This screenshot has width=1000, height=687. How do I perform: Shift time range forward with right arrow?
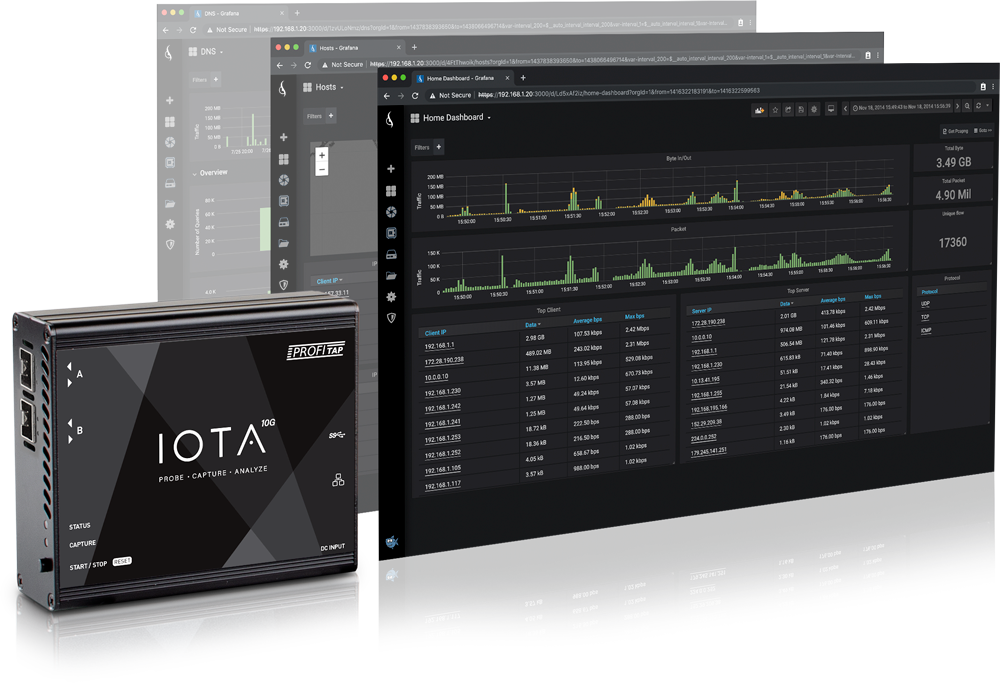(x=957, y=106)
